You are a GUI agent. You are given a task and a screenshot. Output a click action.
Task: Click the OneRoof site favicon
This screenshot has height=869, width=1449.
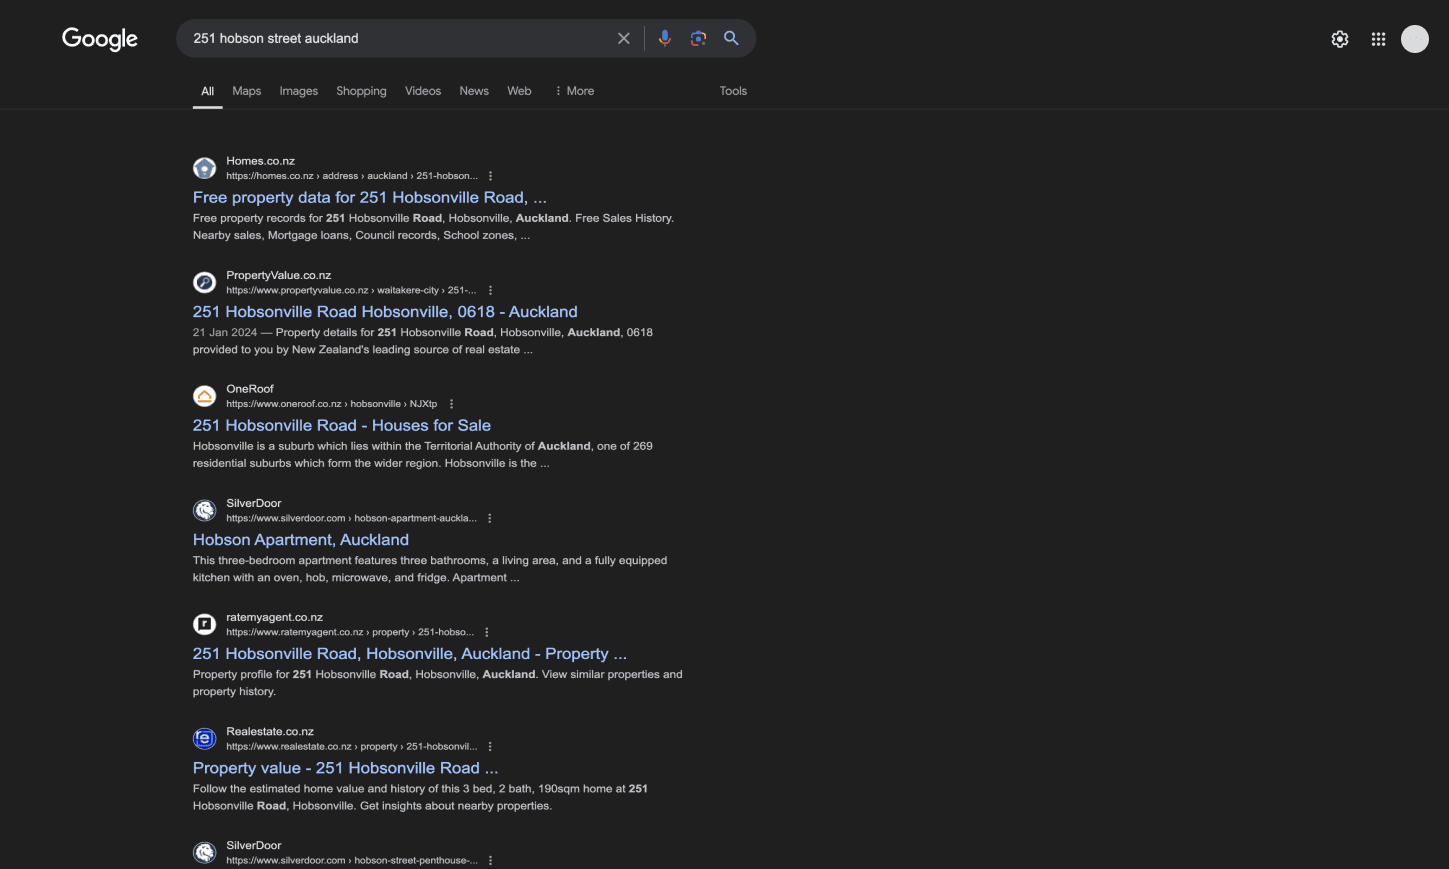[205, 396]
